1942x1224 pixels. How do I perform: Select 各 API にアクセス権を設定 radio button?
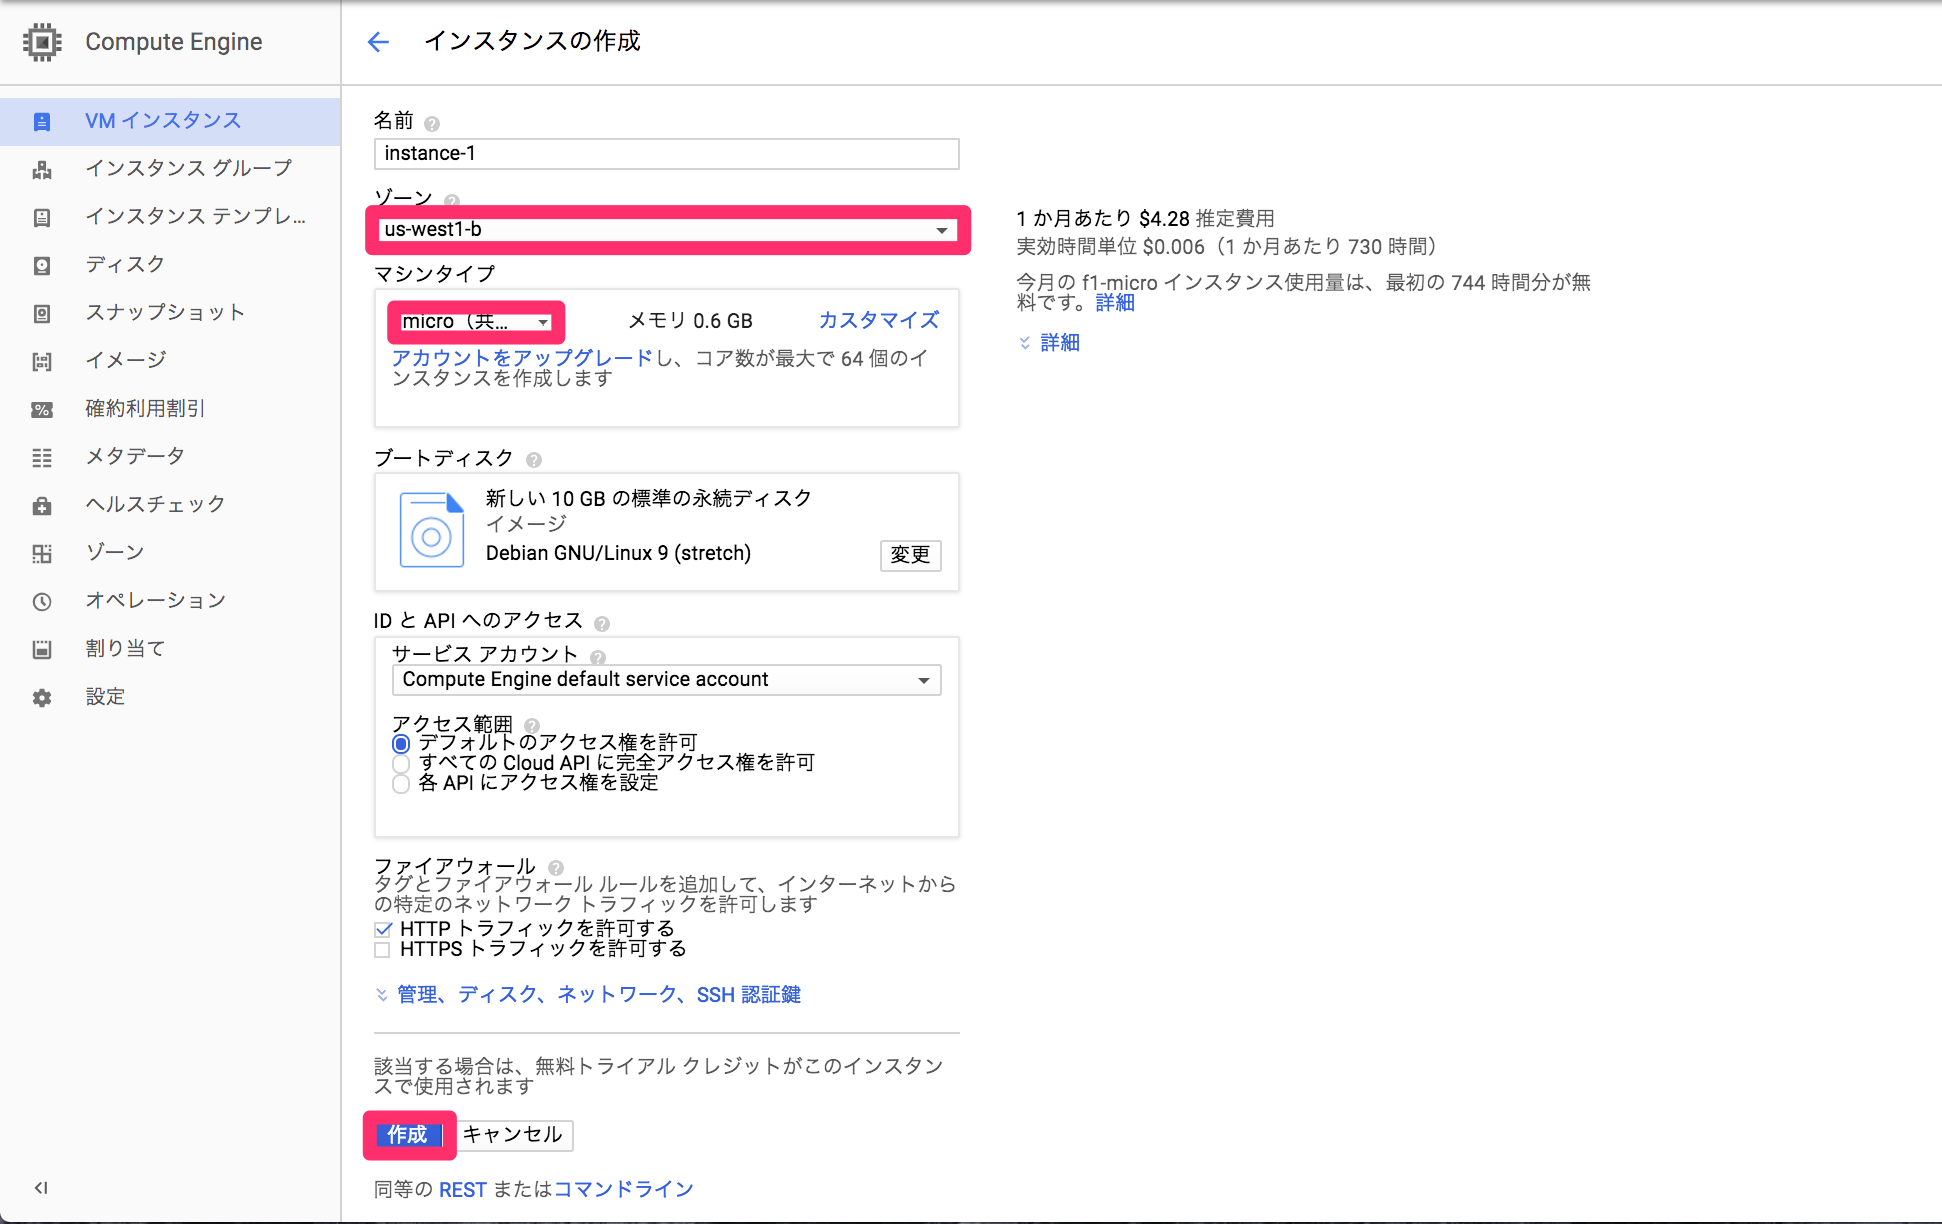pos(401,784)
